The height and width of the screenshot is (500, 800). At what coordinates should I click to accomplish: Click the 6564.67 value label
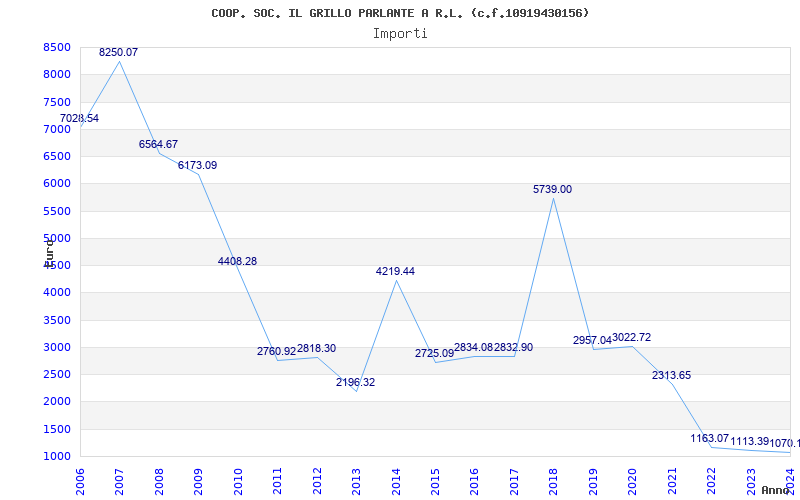click(158, 144)
